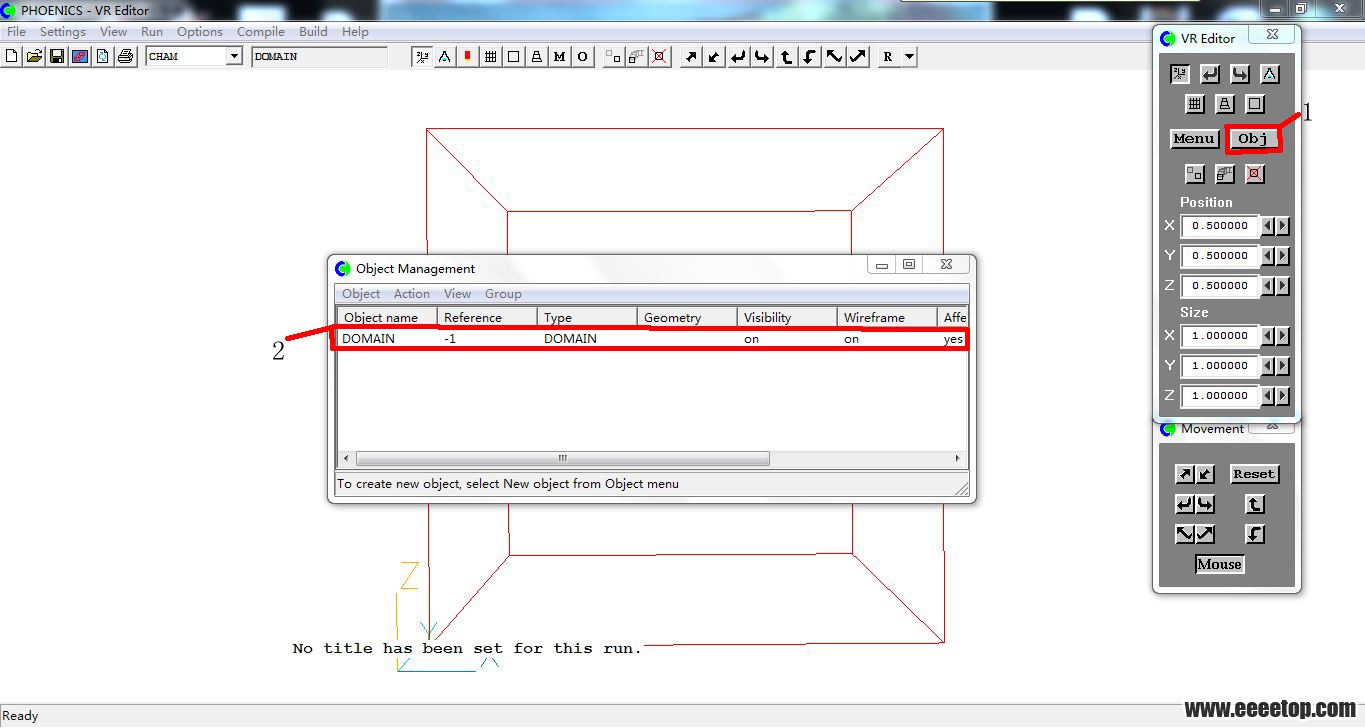Click the wireframe square icon in main toolbar
1365x728 pixels.
[514, 57]
